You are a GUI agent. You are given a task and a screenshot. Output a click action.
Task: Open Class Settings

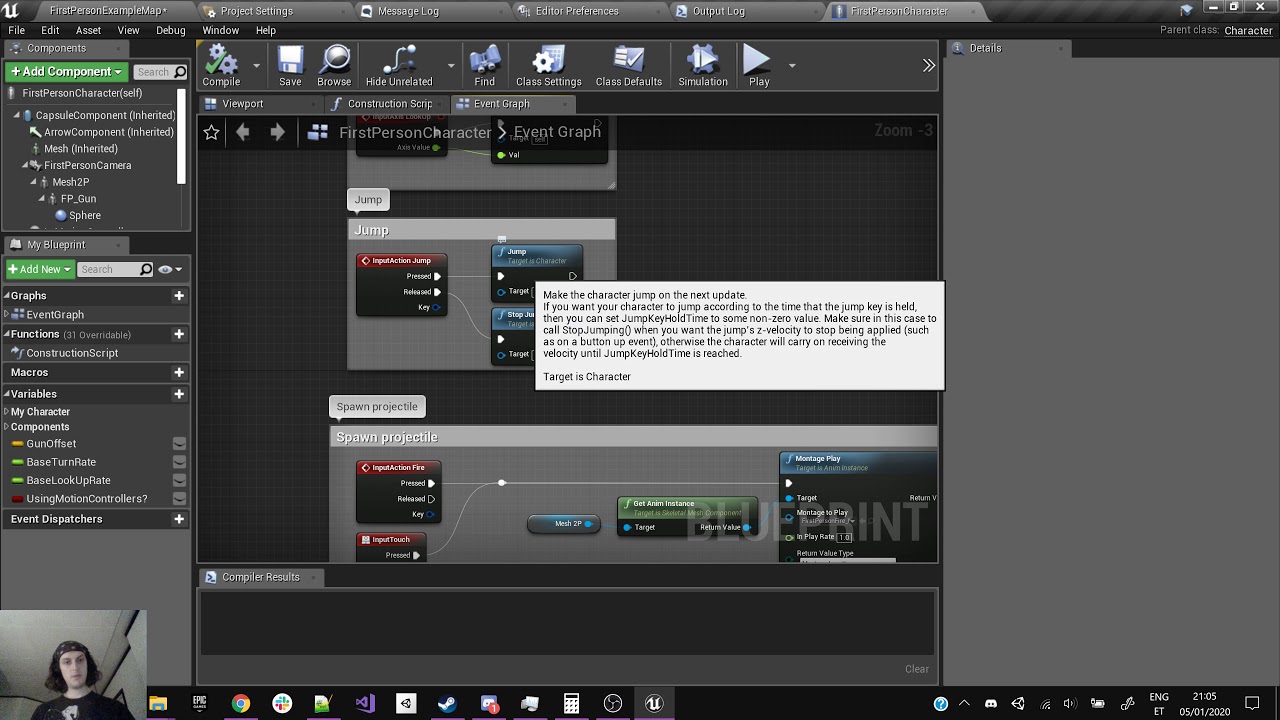click(548, 66)
